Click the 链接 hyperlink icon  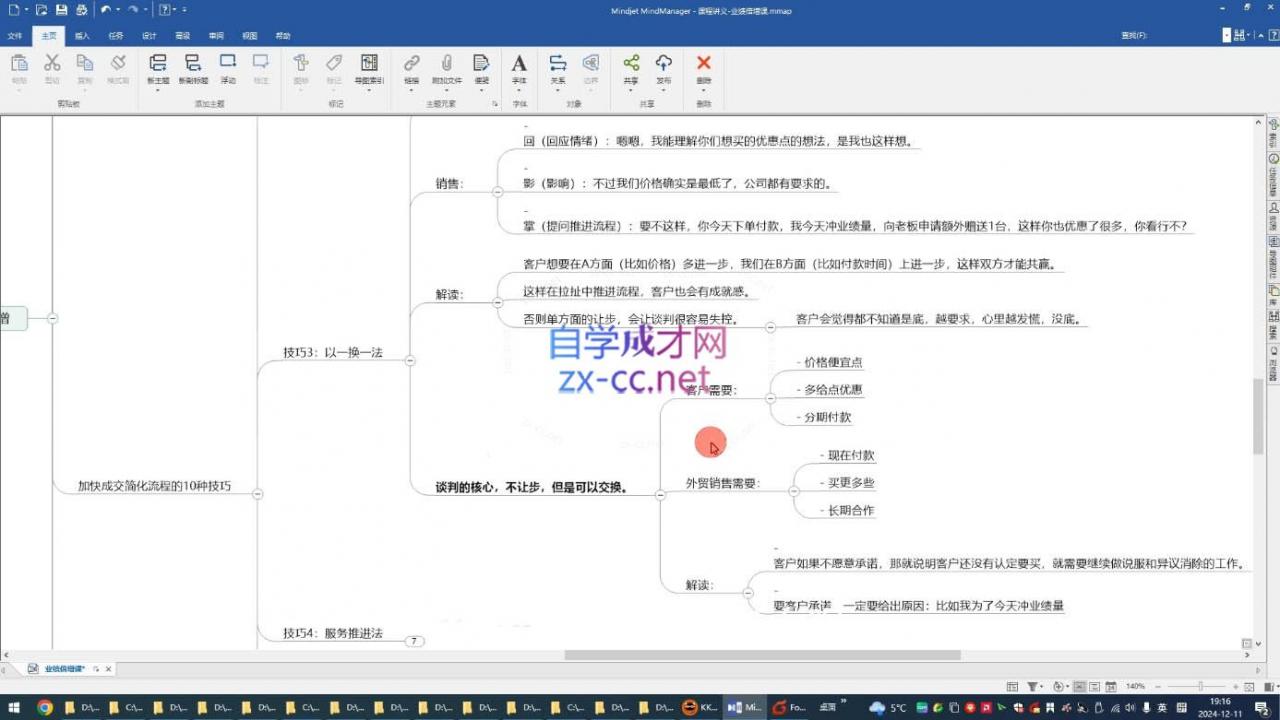coord(412,65)
